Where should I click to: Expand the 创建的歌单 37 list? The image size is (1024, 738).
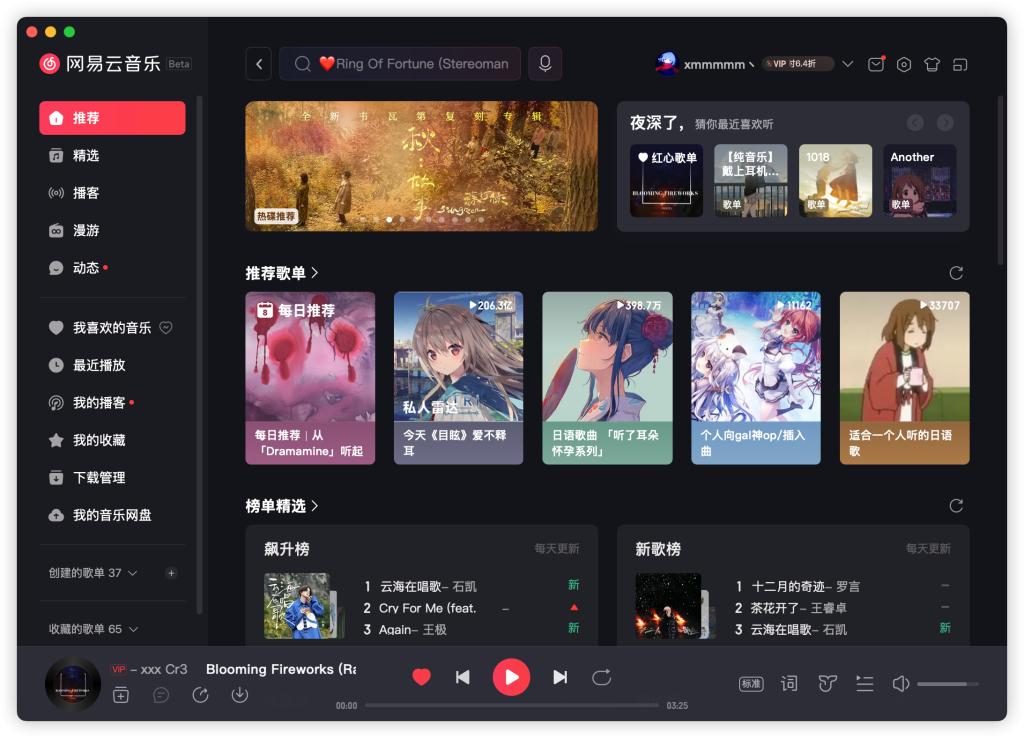point(133,573)
